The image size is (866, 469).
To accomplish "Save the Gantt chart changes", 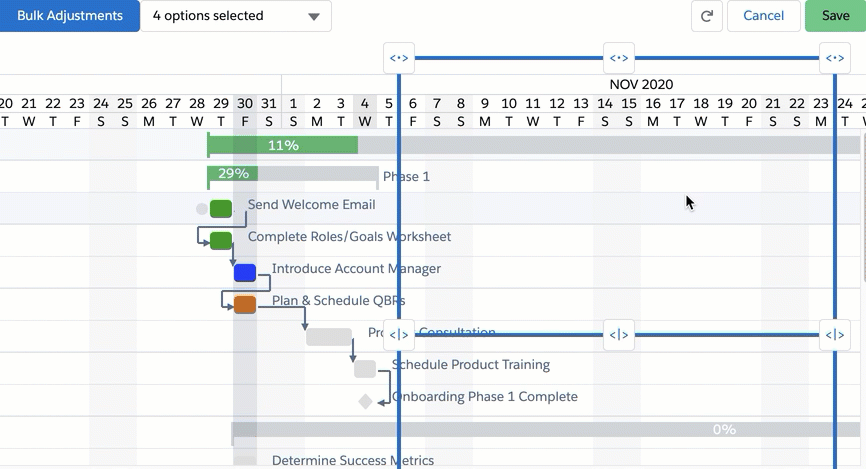I will pyautogui.click(x=835, y=16).
